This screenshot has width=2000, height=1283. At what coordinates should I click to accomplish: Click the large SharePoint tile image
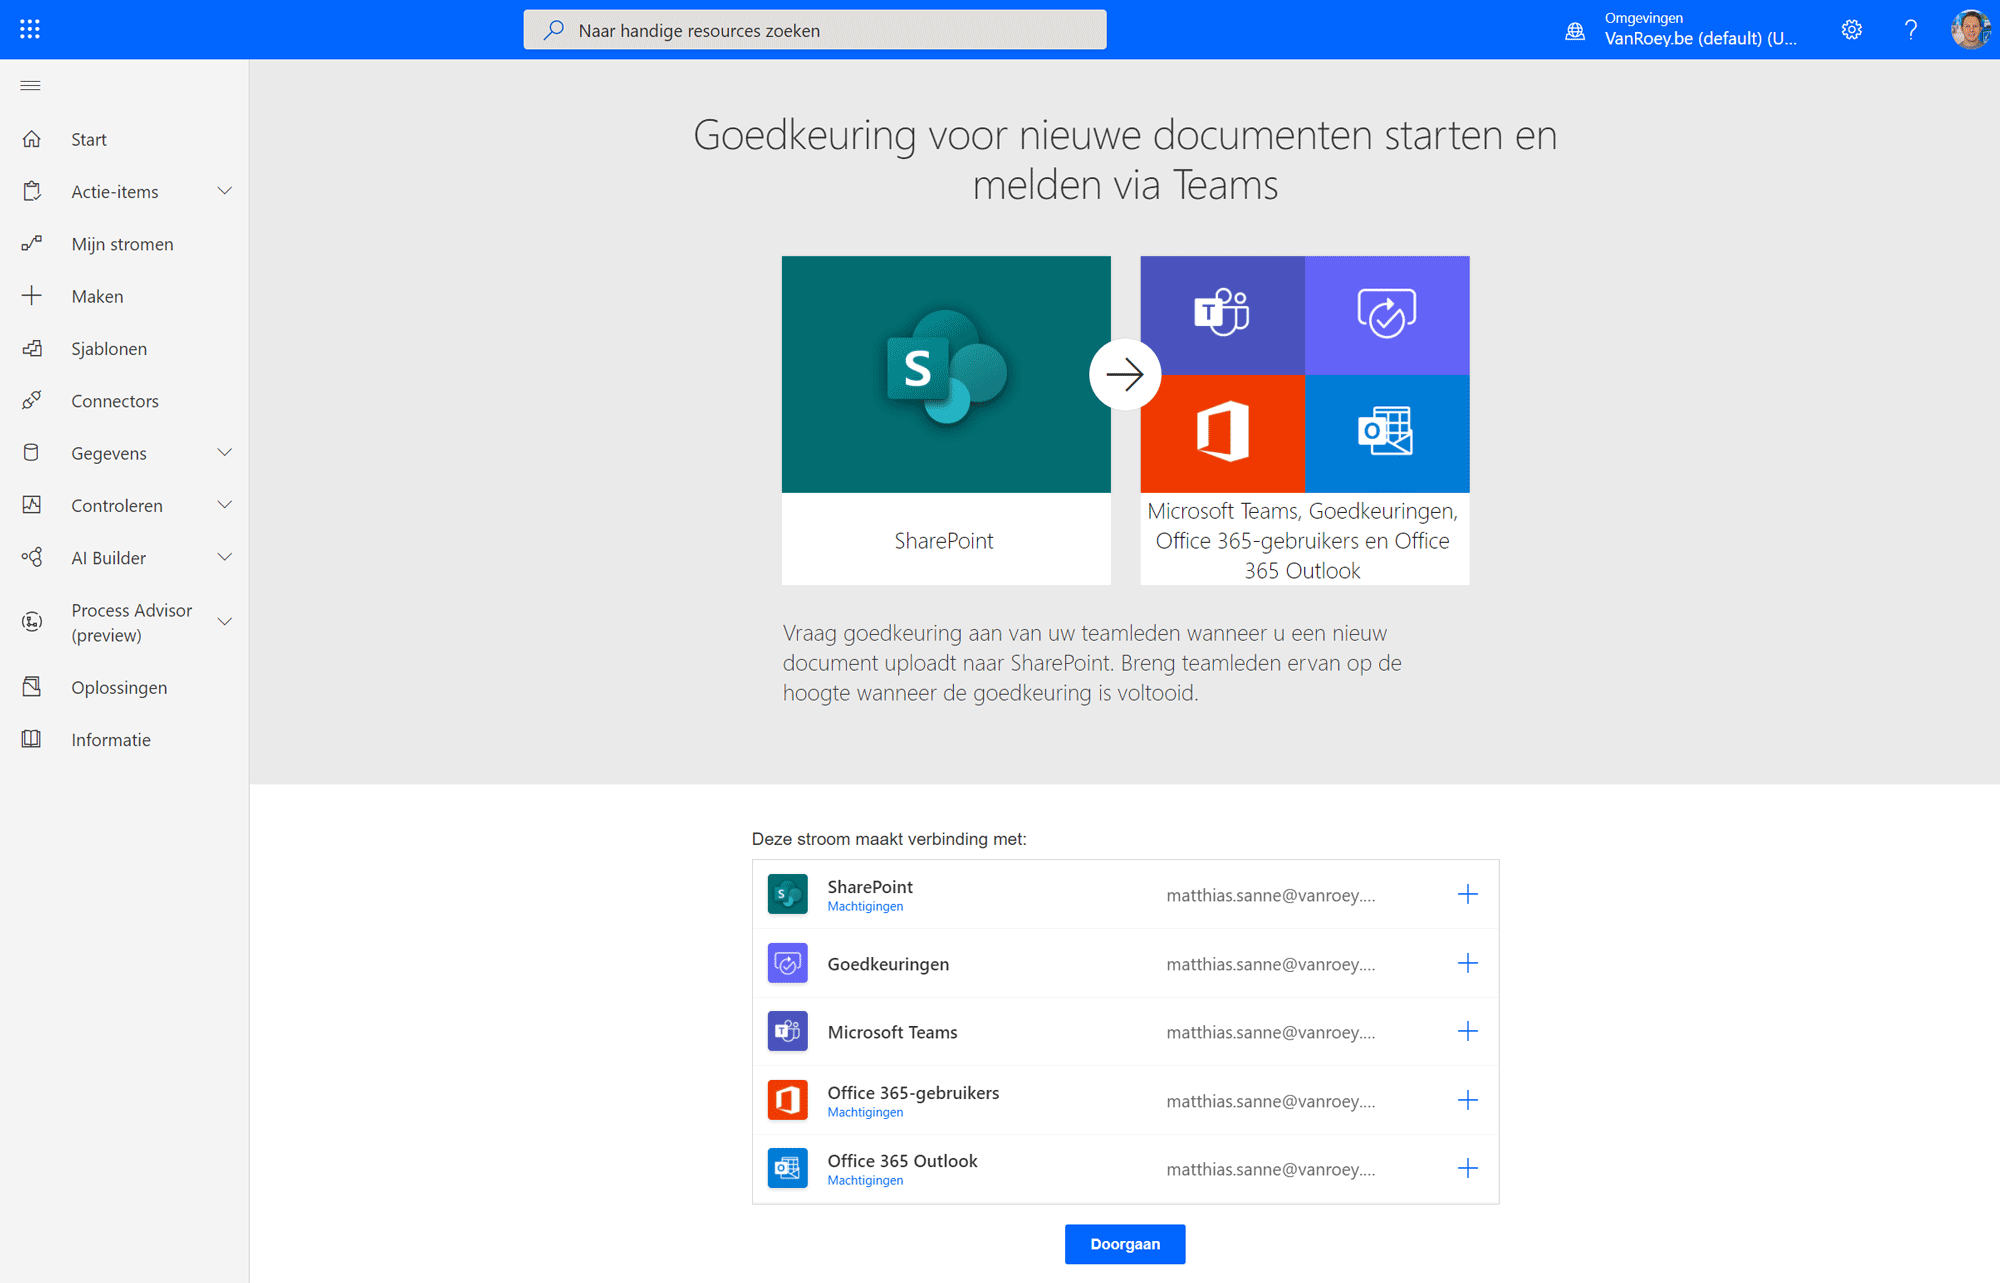click(x=946, y=374)
